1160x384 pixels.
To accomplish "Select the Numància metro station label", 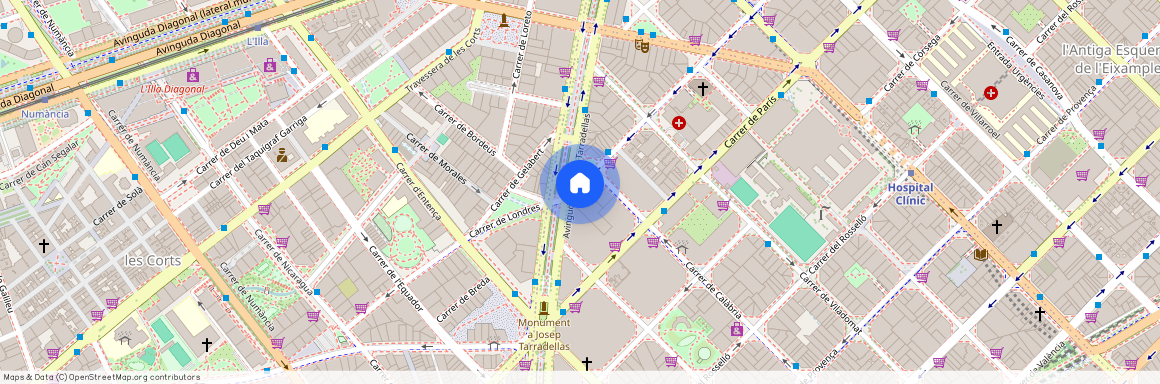I will point(45,114).
